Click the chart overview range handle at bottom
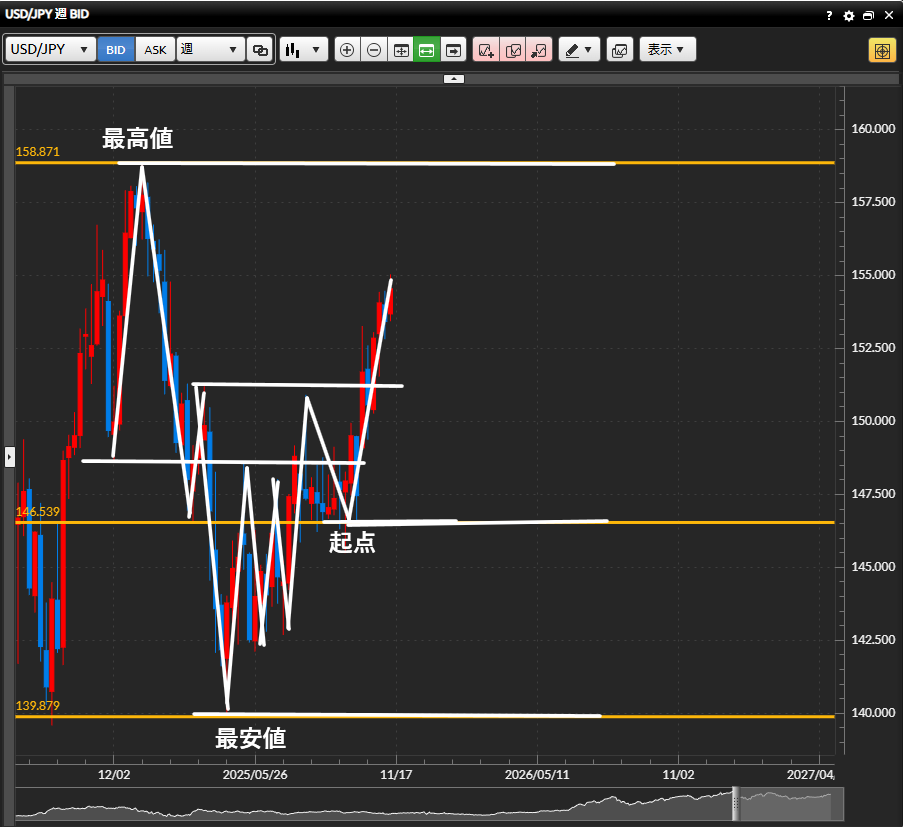The height and width of the screenshot is (827, 903). pyautogui.click(x=736, y=802)
